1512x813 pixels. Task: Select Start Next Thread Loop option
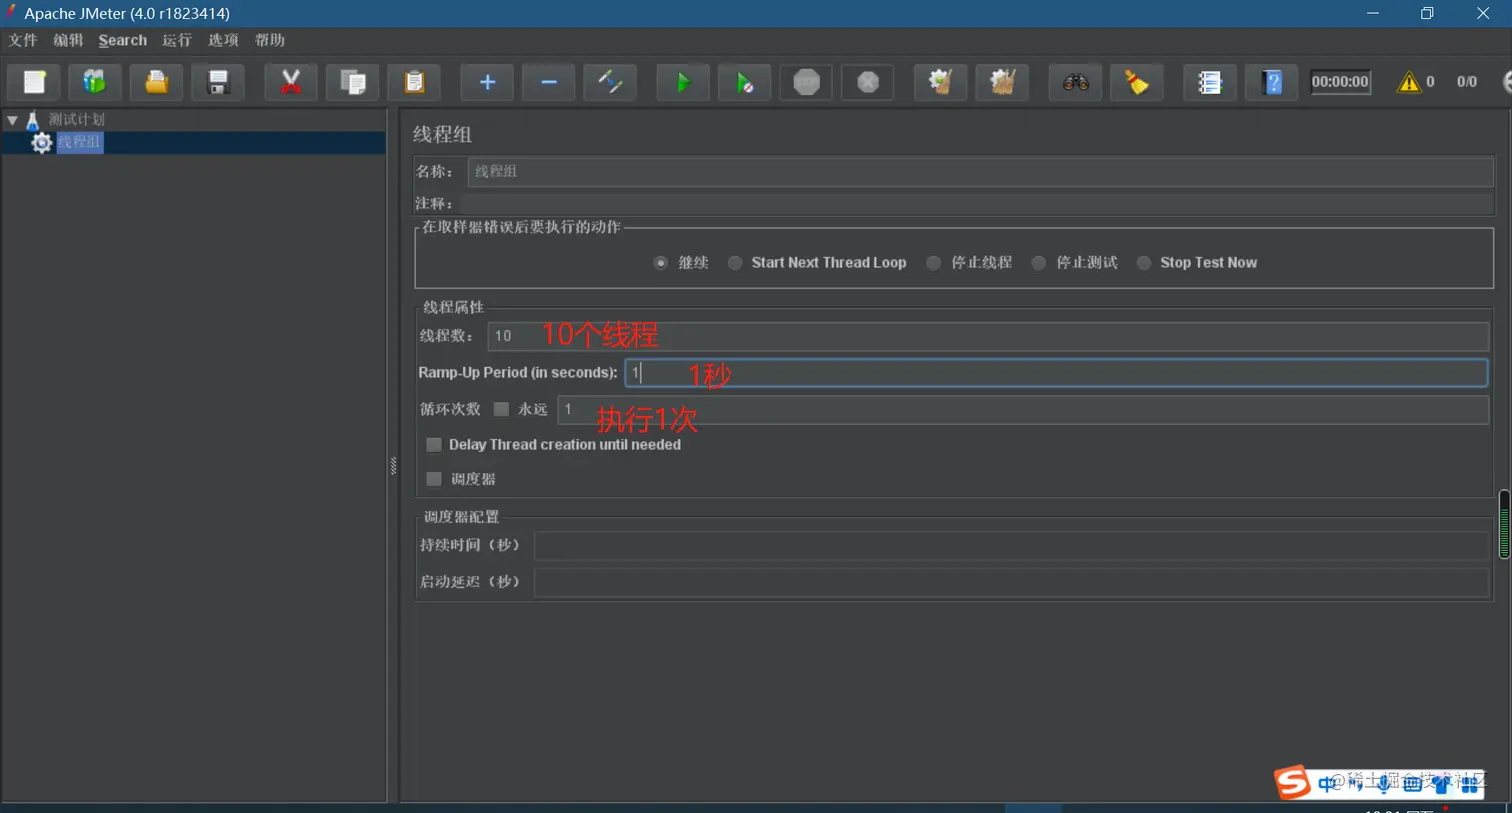735,263
